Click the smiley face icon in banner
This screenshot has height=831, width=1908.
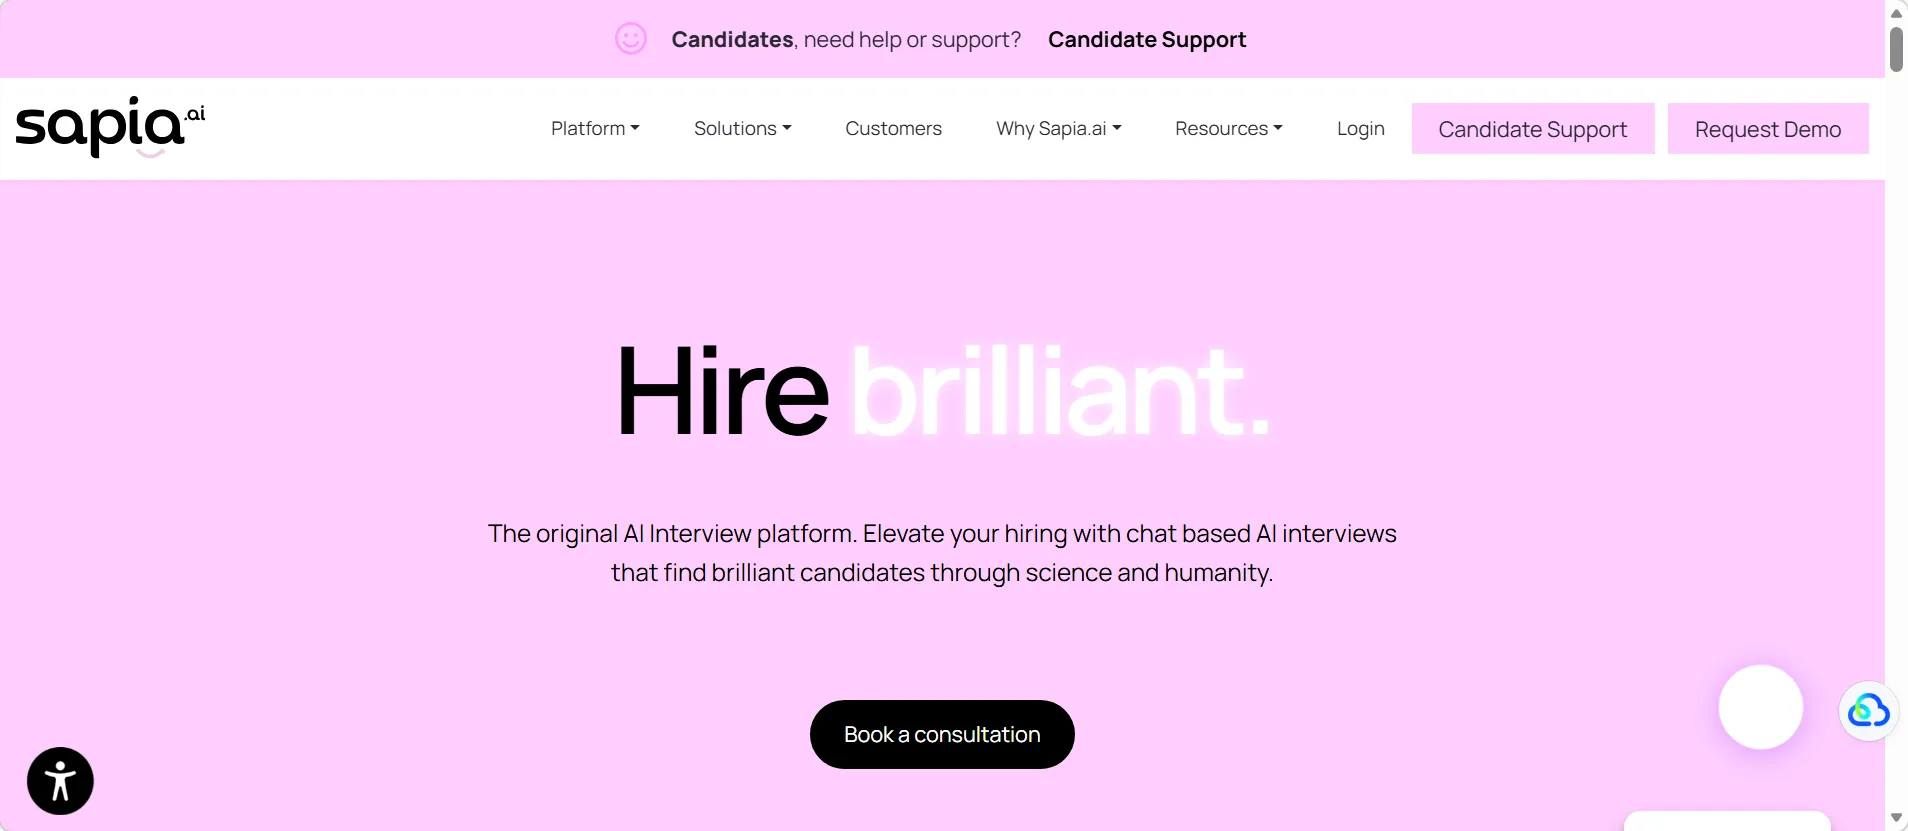tap(630, 39)
